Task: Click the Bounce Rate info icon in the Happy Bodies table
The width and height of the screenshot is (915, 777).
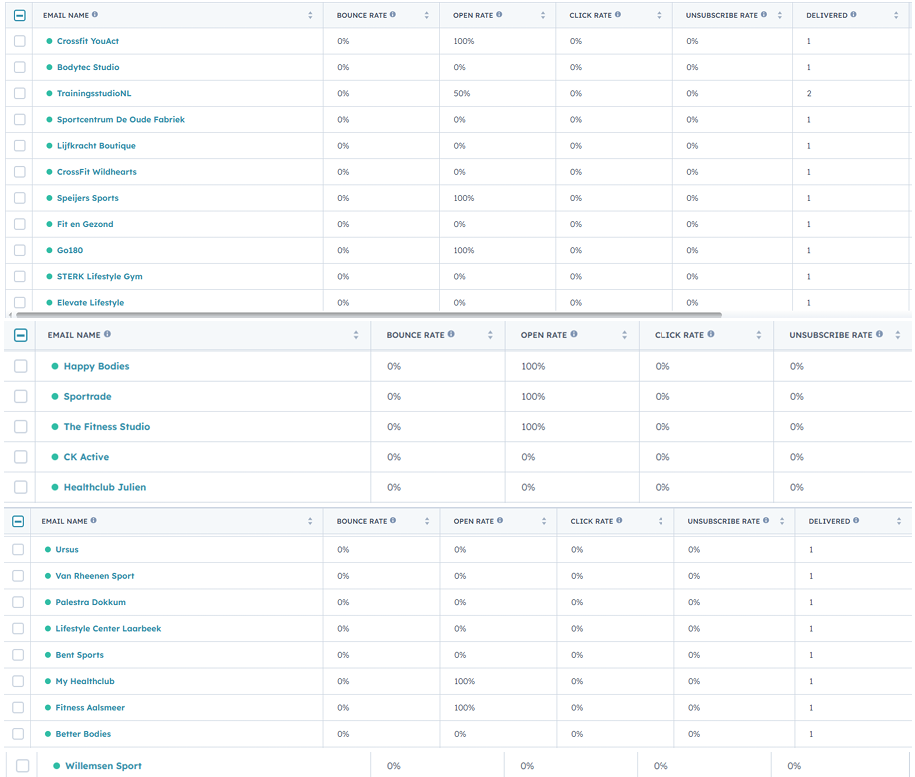Action: click(451, 334)
